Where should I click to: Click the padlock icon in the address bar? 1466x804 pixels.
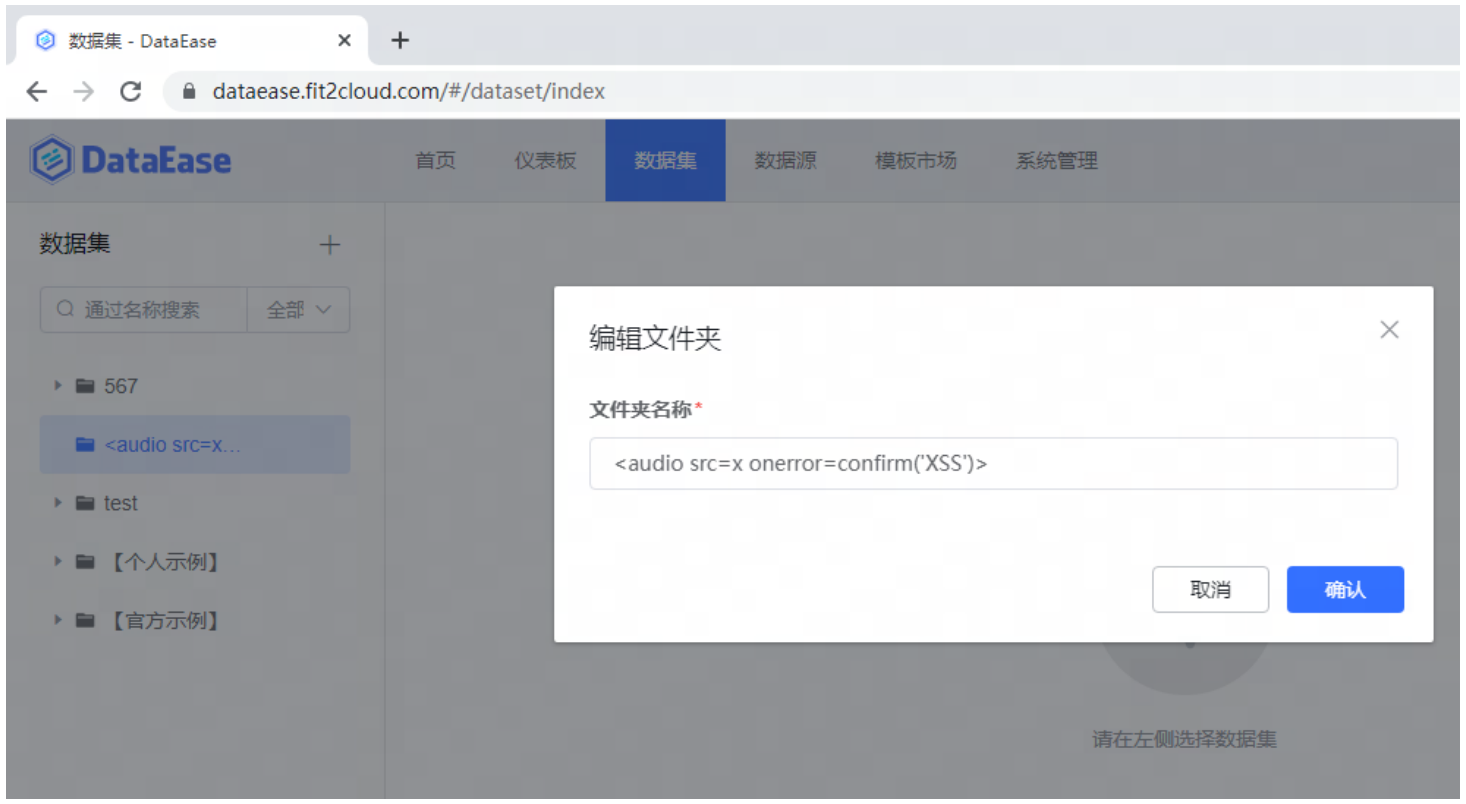[x=189, y=91]
